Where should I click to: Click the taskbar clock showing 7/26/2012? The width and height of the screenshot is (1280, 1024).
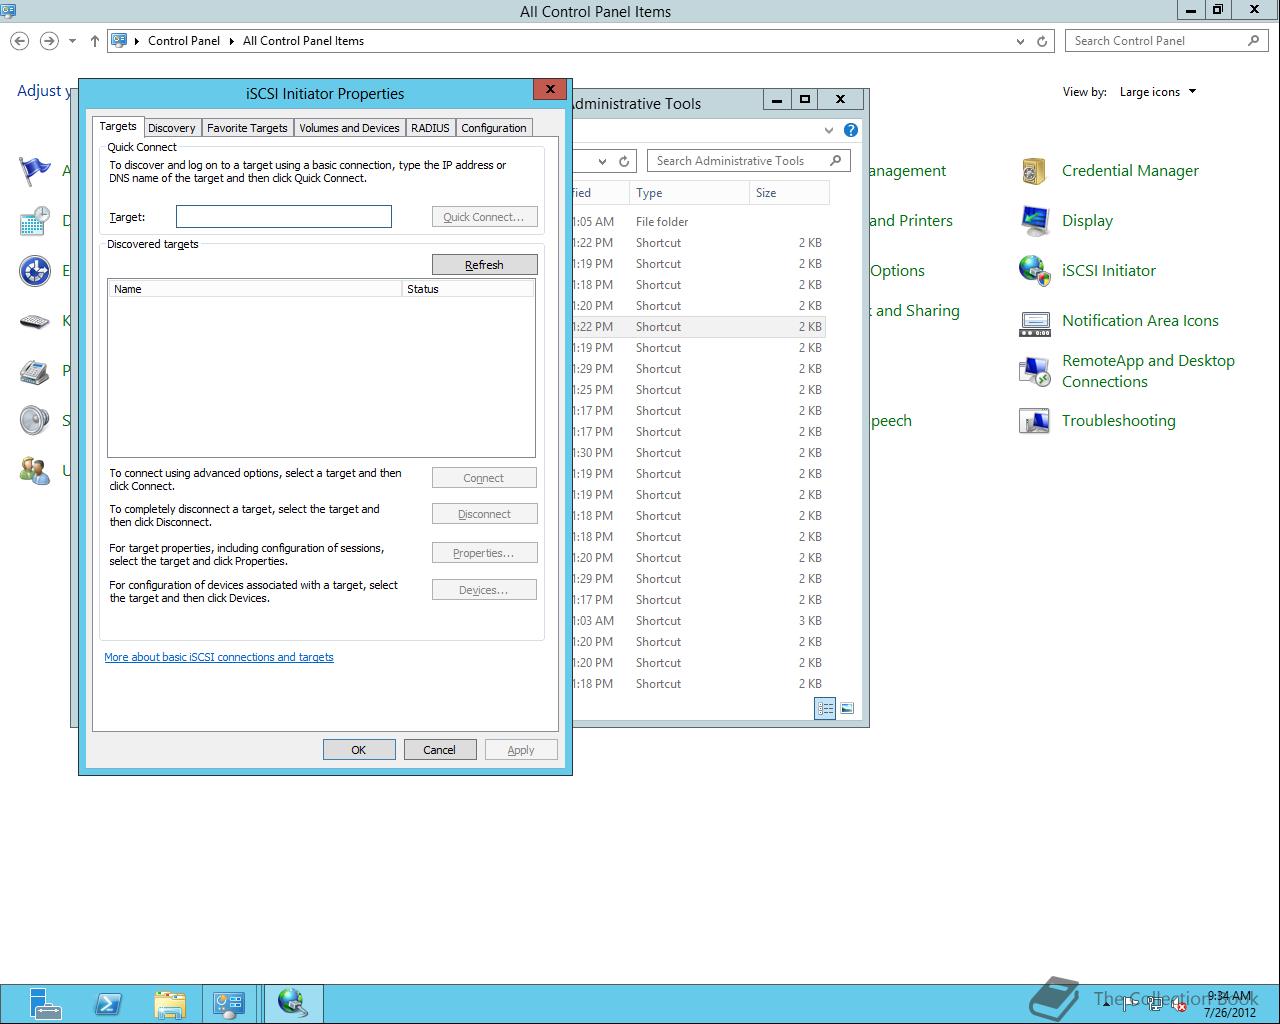pyautogui.click(x=1229, y=1004)
